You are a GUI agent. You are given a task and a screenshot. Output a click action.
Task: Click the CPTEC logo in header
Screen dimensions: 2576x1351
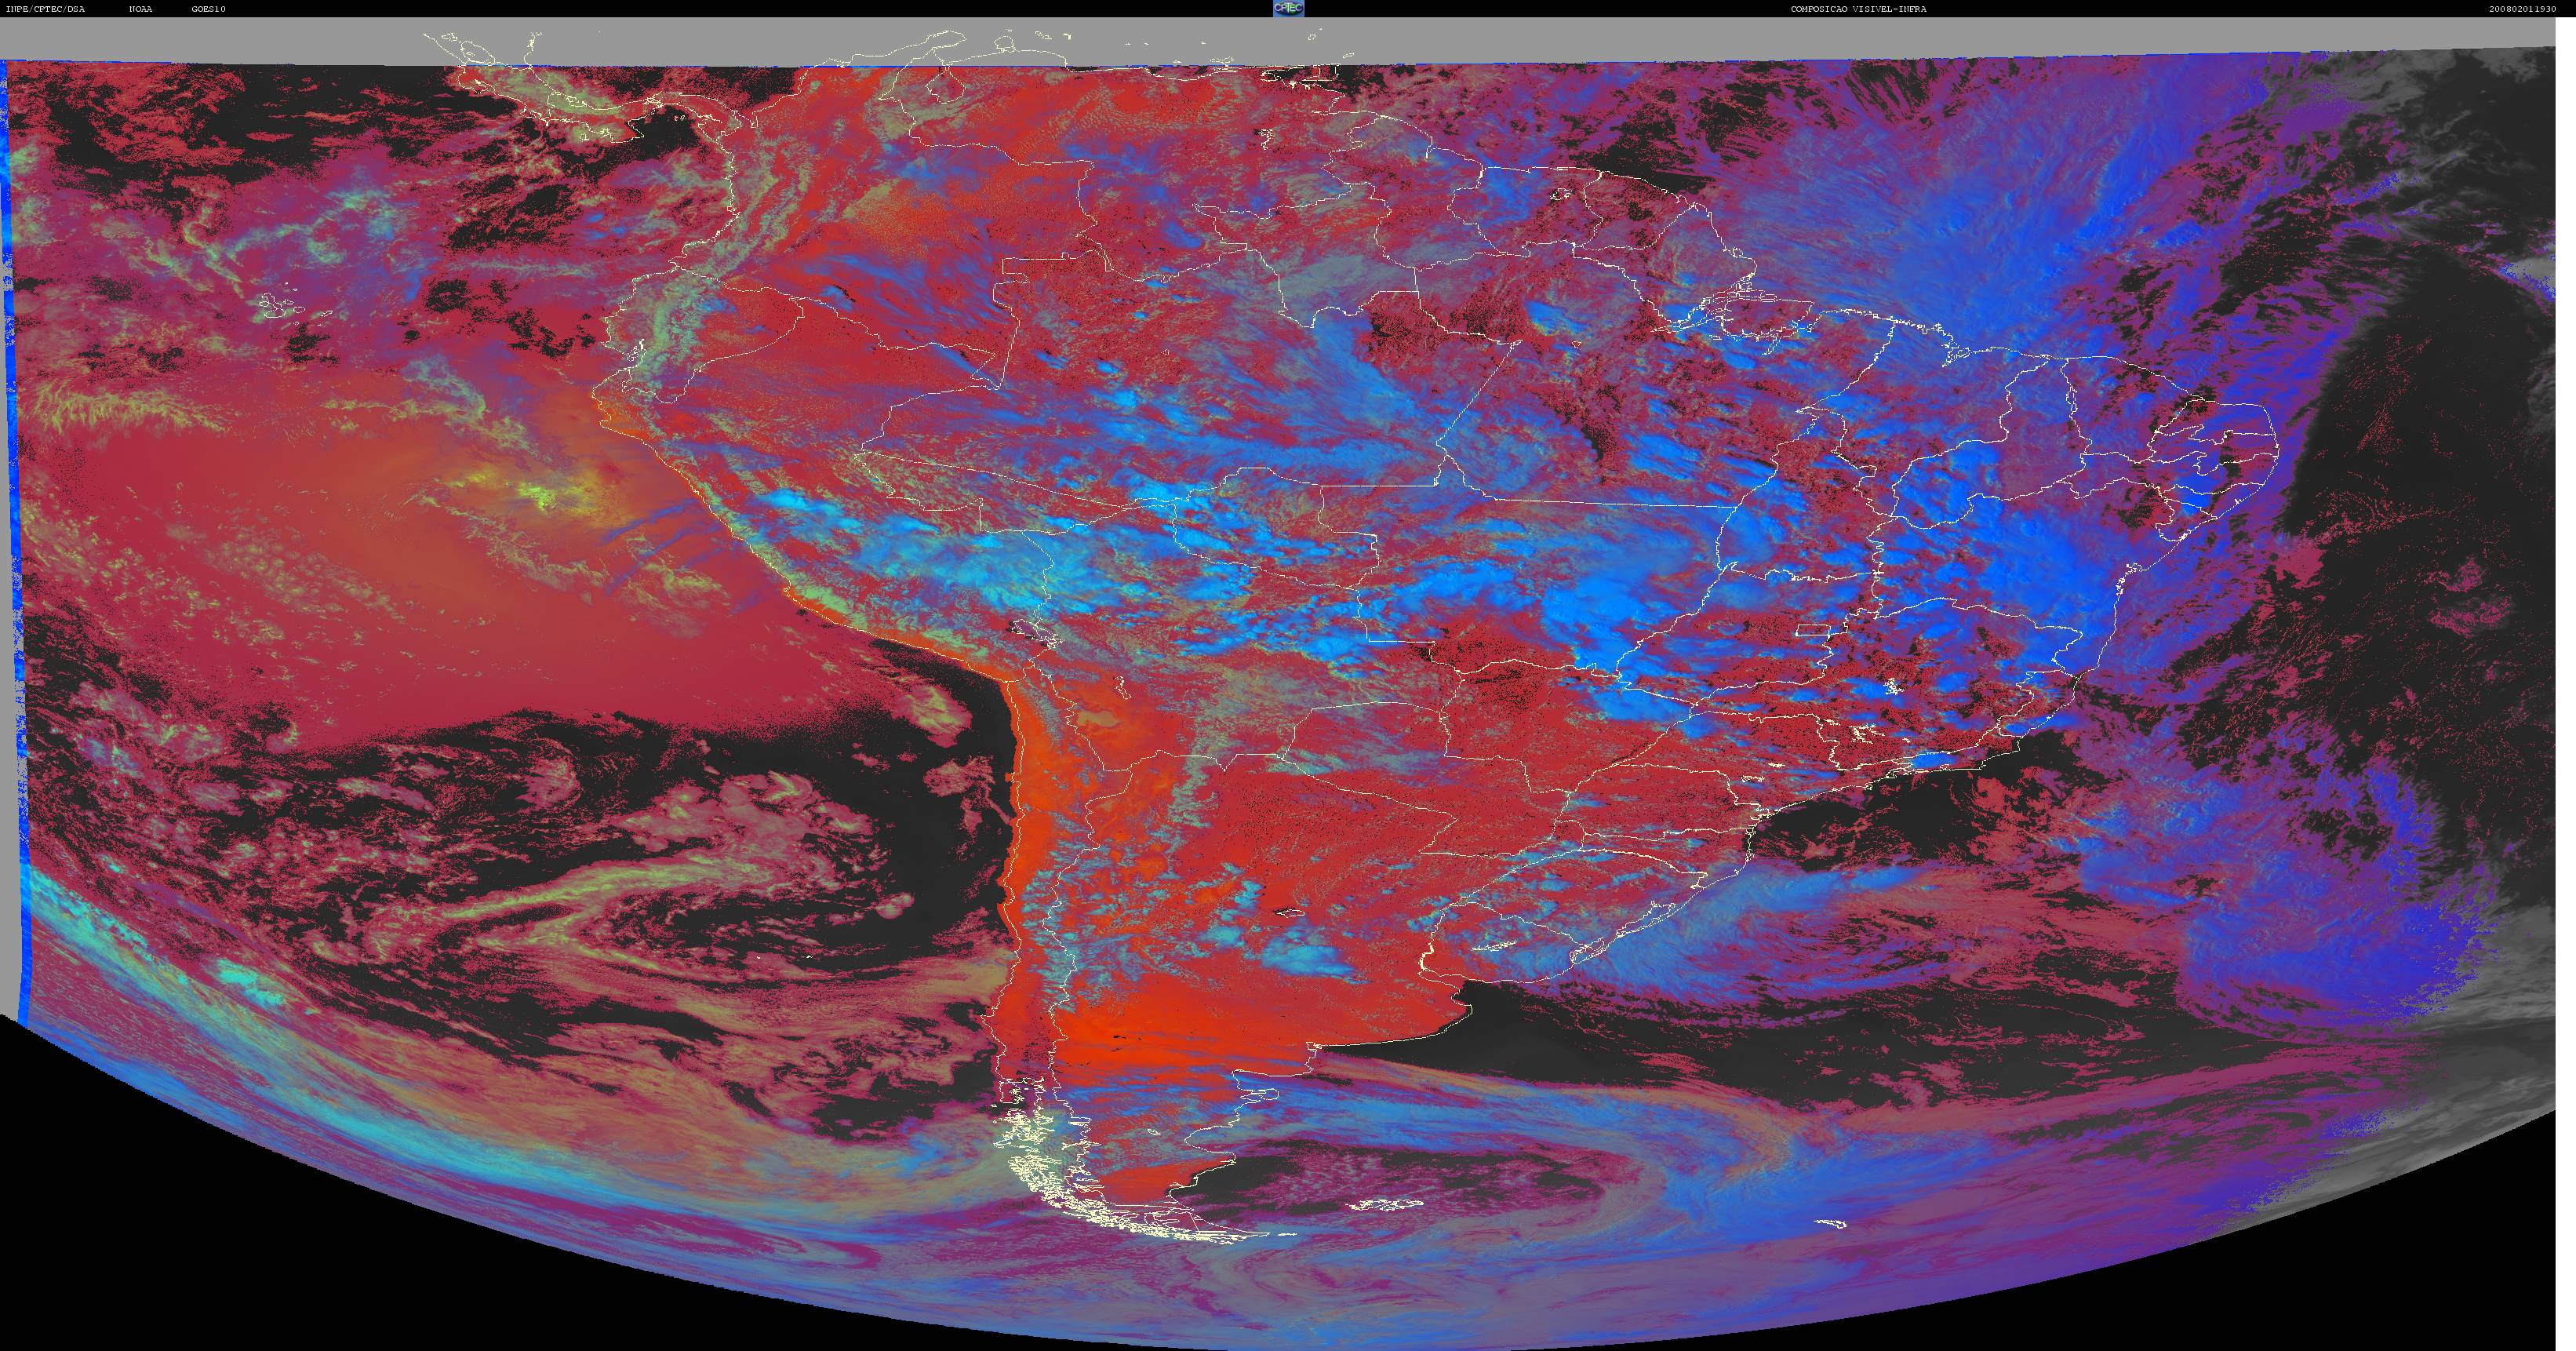click(1288, 8)
